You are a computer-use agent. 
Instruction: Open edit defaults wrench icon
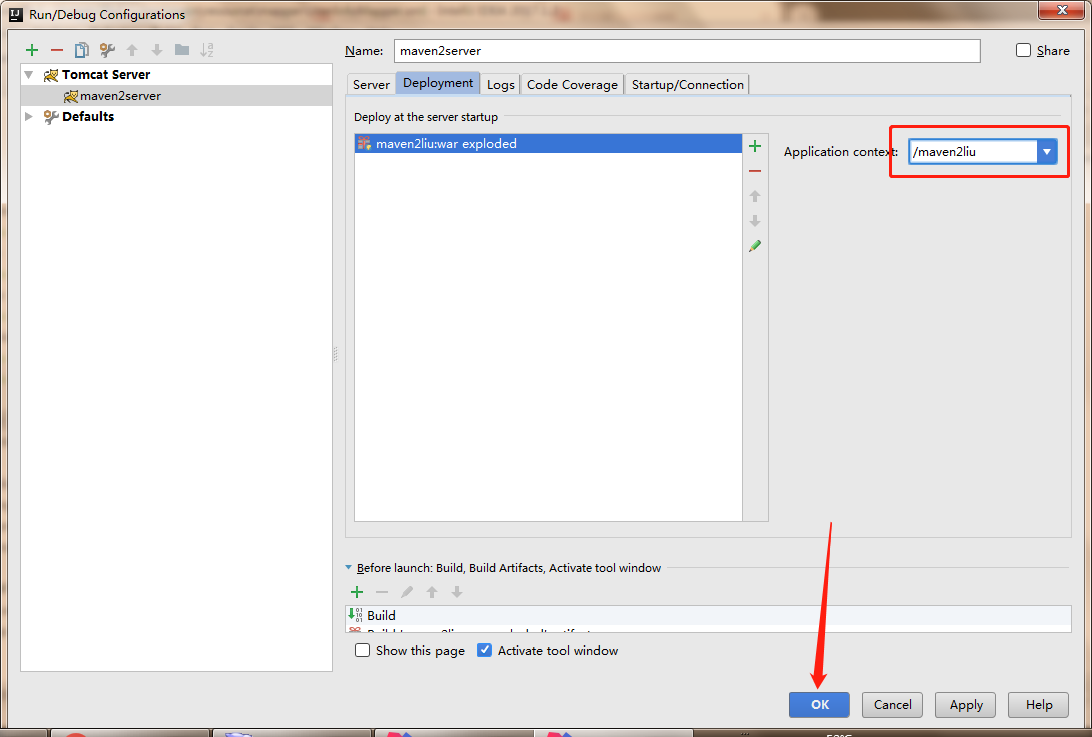coord(107,50)
